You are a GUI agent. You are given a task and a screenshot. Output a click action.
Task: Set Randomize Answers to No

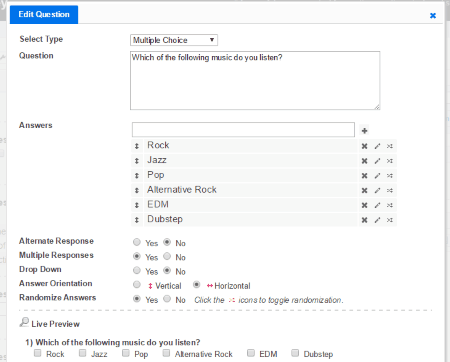click(x=167, y=299)
